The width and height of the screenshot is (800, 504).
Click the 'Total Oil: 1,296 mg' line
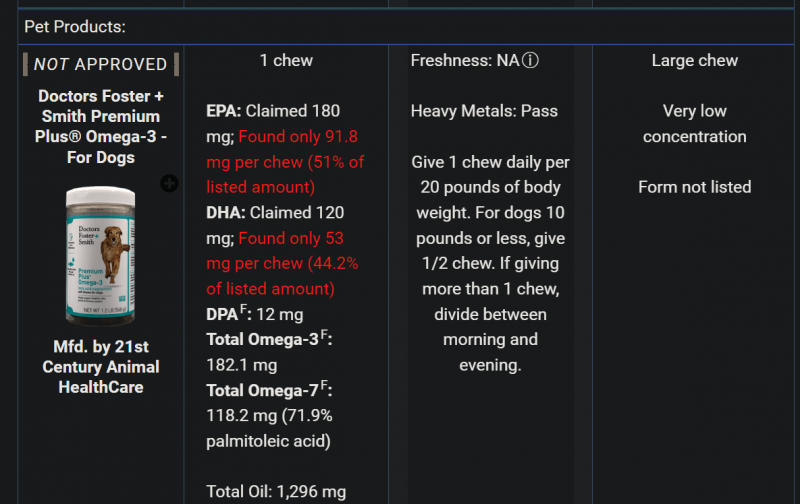click(276, 491)
